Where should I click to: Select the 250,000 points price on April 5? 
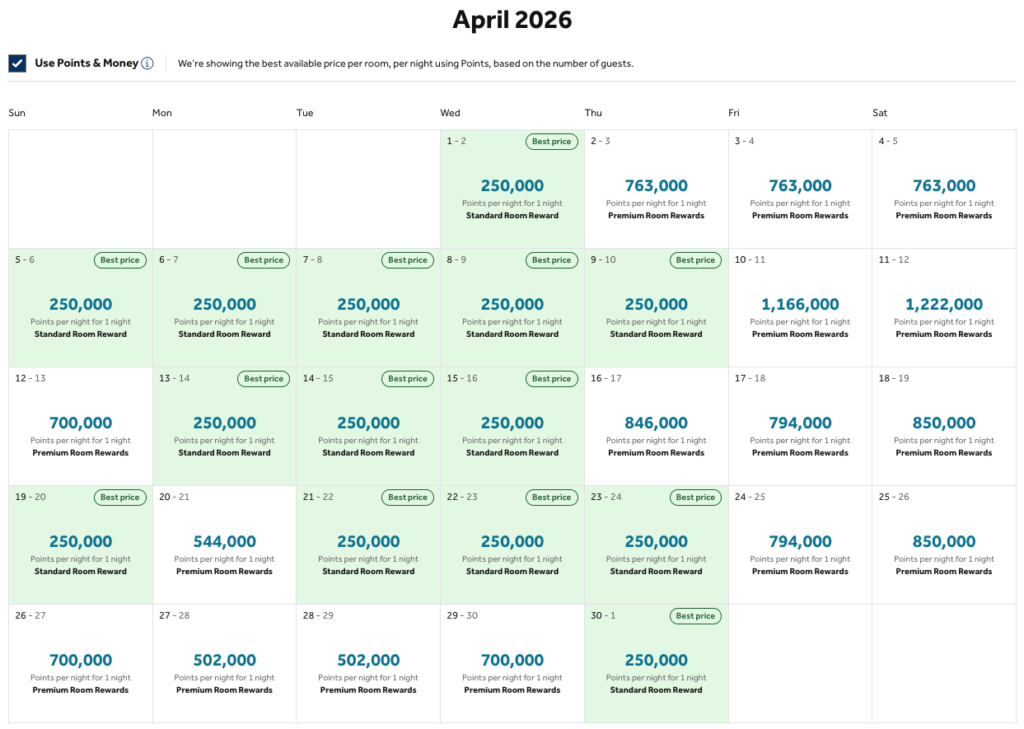(80, 304)
